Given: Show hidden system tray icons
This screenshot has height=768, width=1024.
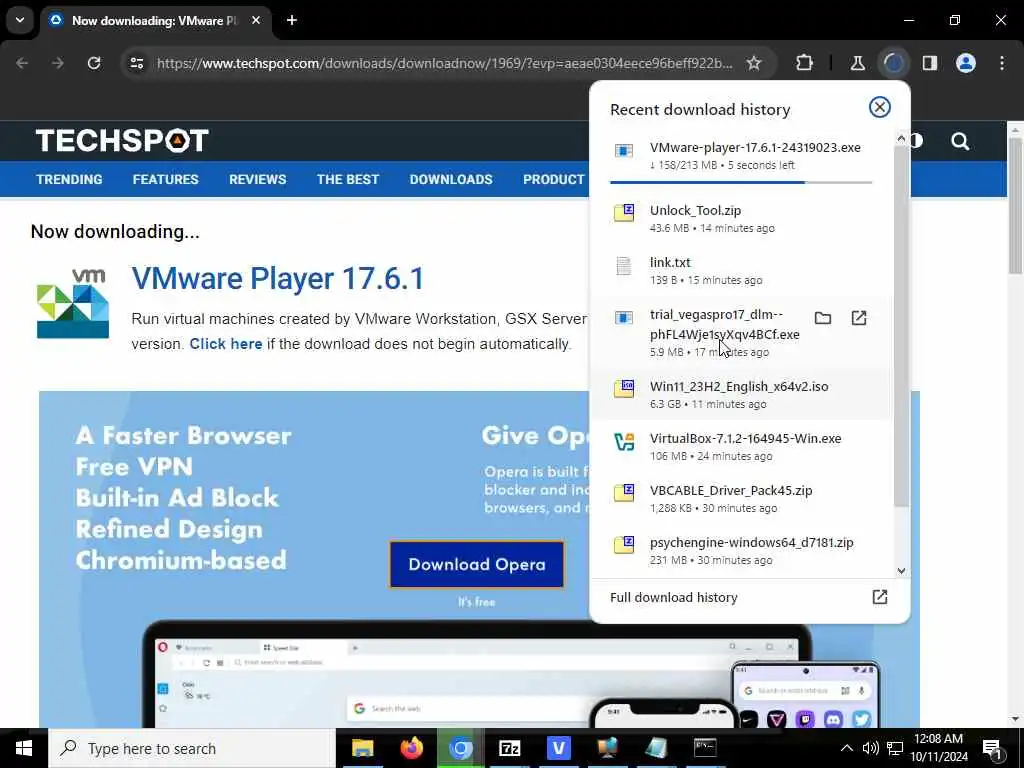Looking at the screenshot, I should (846, 748).
